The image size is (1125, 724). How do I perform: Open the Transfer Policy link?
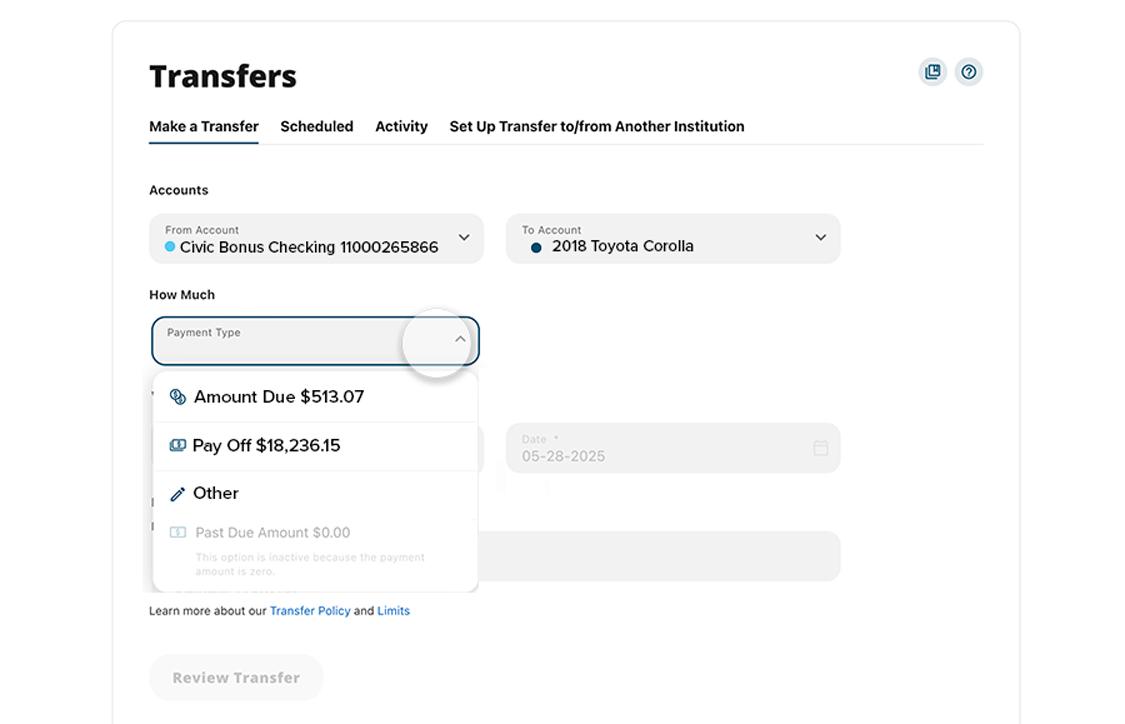point(310,611)
